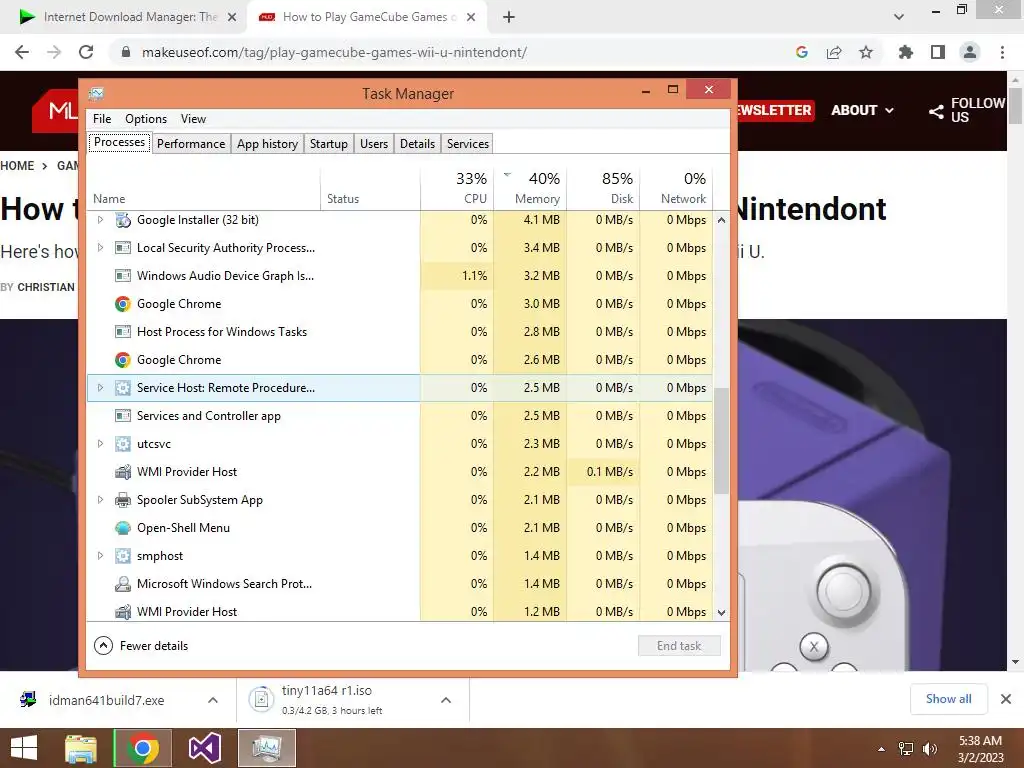Switch to the Startup tab
1024x768 pixels.
point(328,144)
